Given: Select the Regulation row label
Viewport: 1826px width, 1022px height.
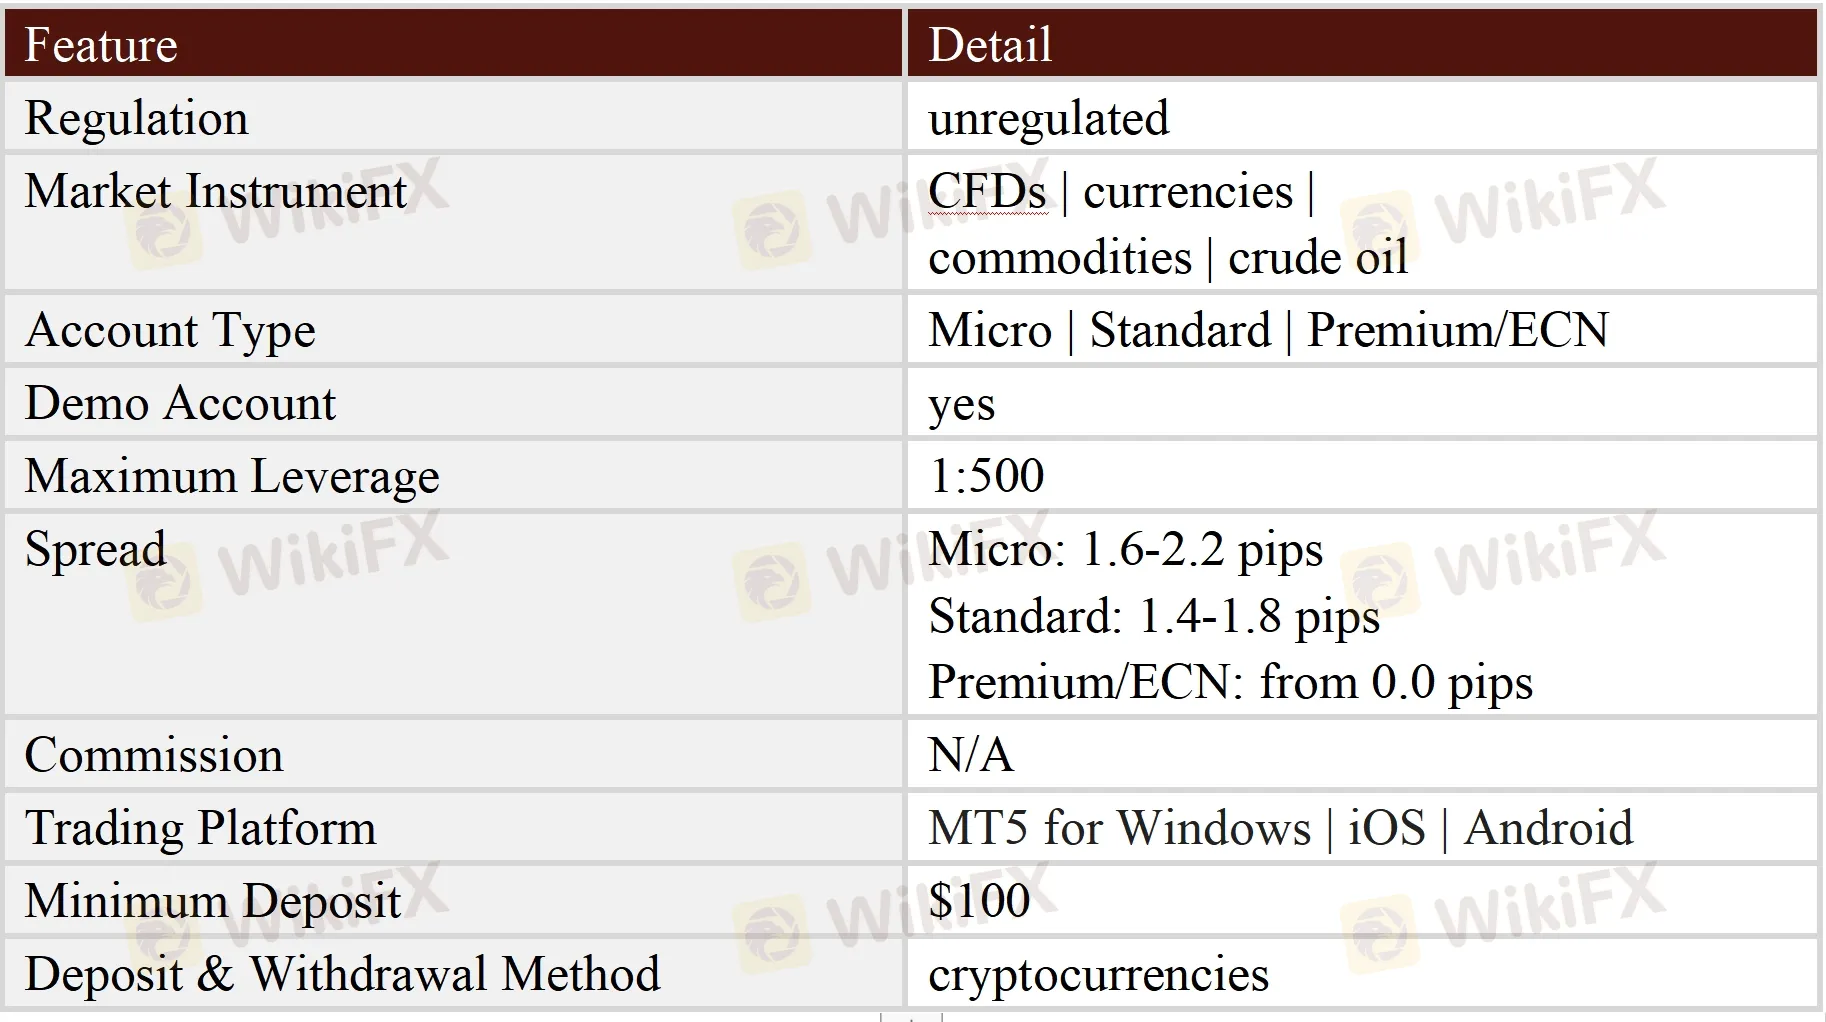Looking at the screenshot, I should [x=136, y=118].
